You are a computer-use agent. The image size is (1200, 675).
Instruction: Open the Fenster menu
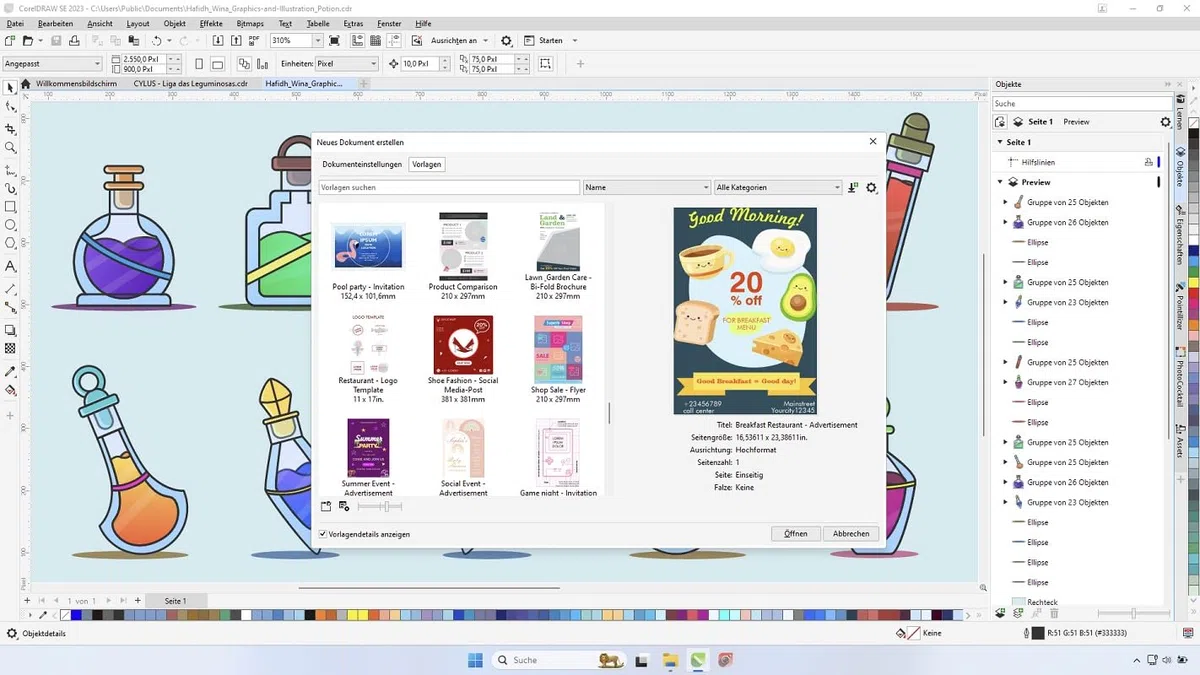(389, 23)
